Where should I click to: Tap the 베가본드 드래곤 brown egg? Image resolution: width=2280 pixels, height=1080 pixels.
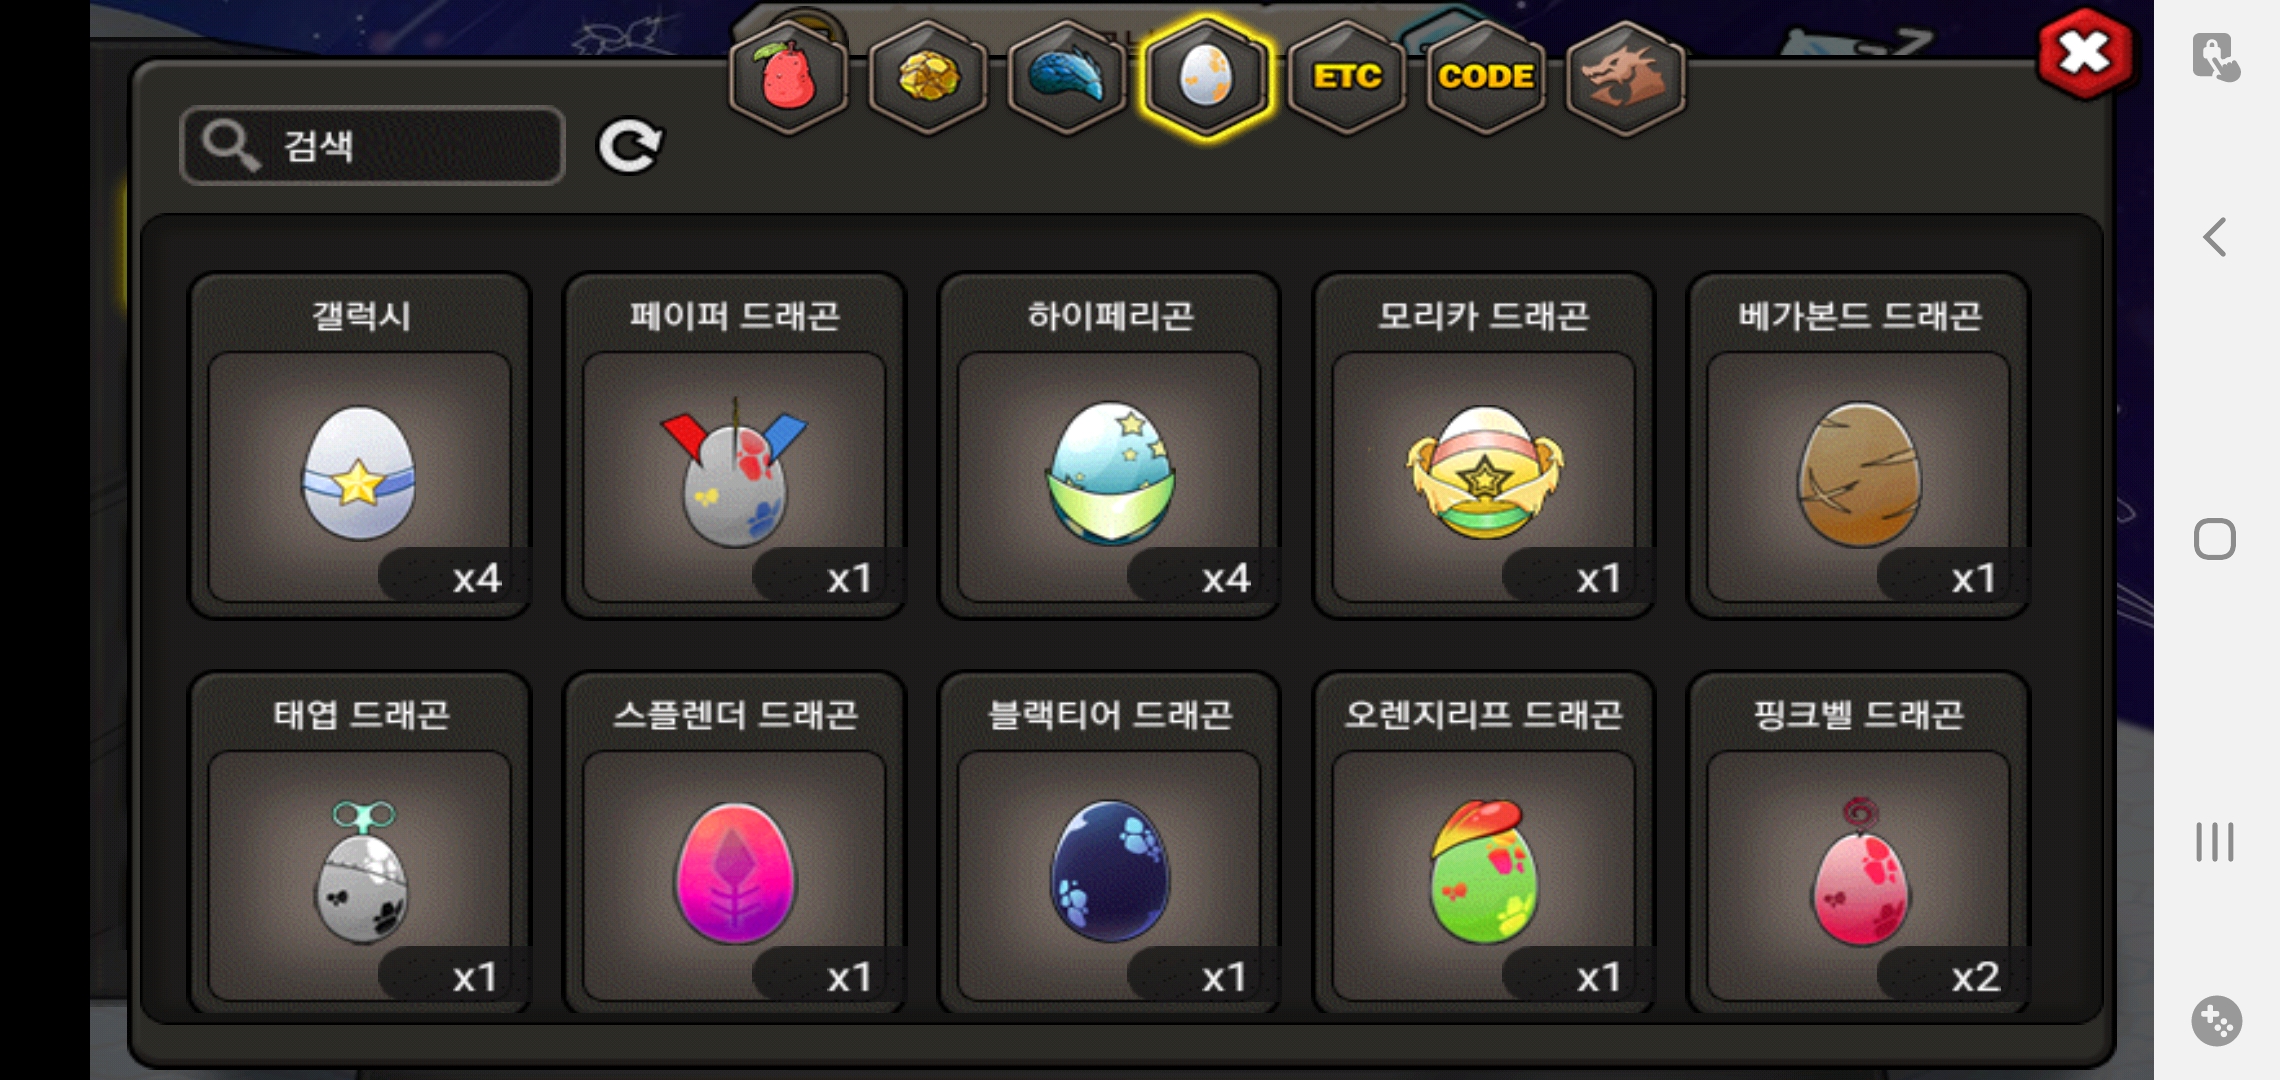tap(1858, 446)
